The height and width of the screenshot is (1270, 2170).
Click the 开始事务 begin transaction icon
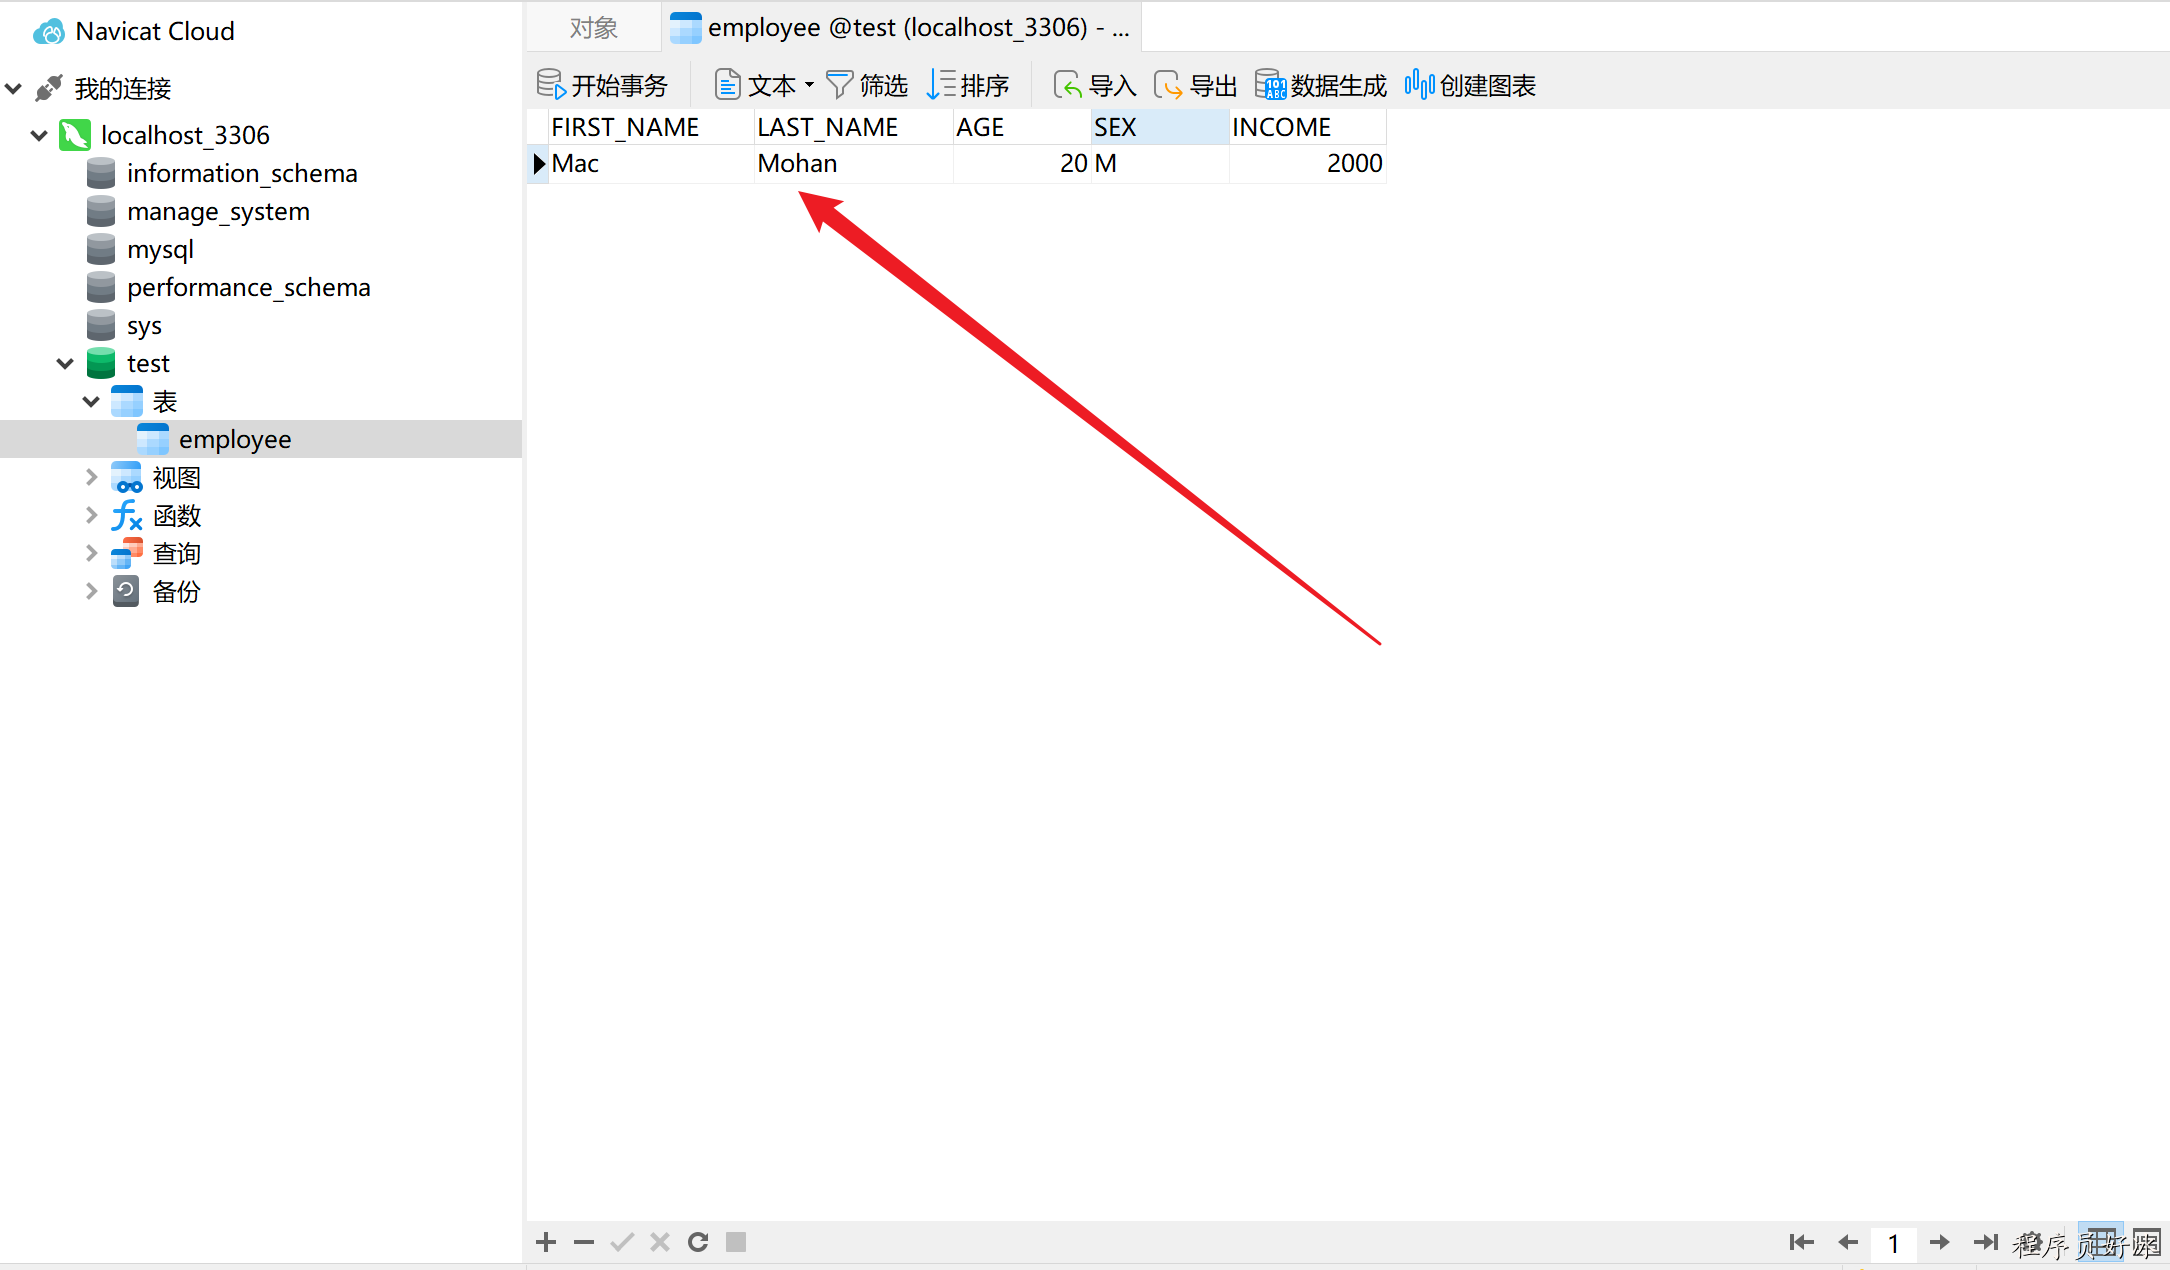click(x=551, y=85)
